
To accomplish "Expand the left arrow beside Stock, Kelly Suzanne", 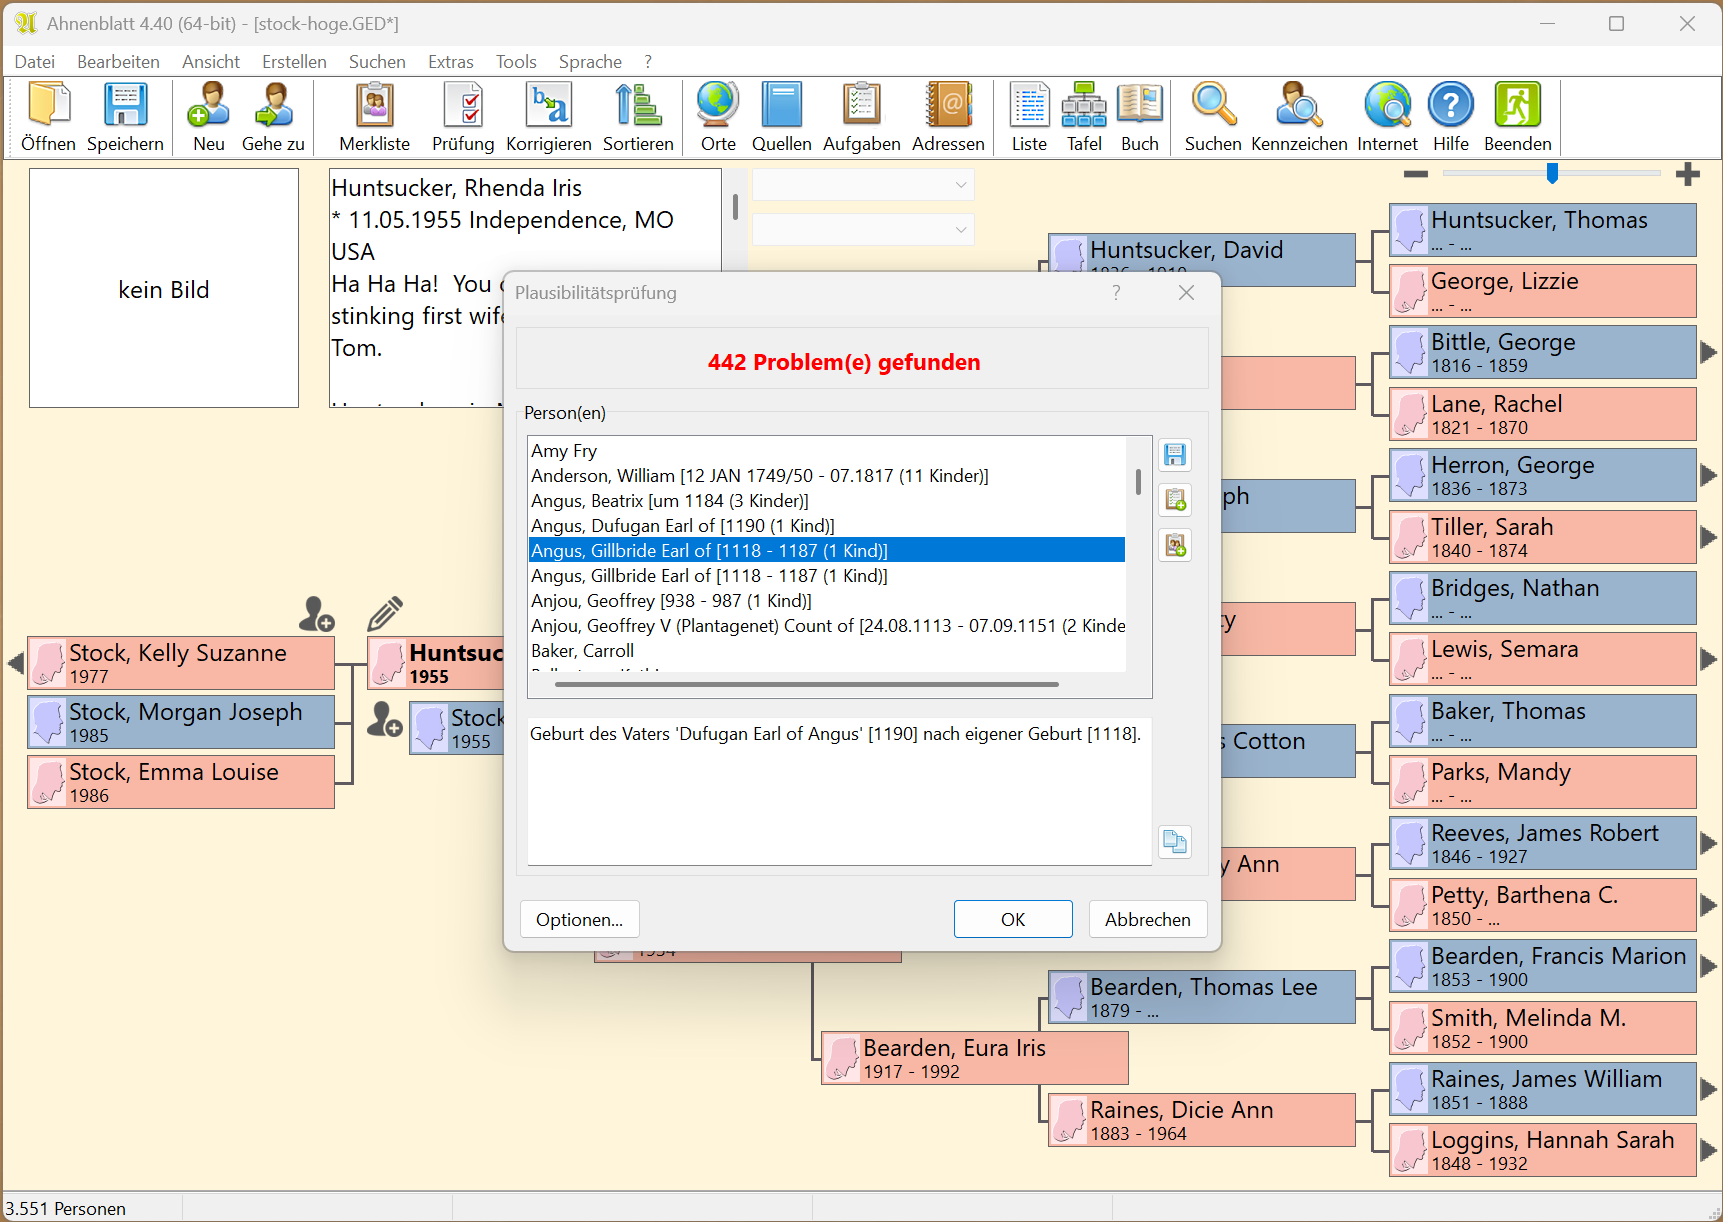I will [x=15, y=663].
